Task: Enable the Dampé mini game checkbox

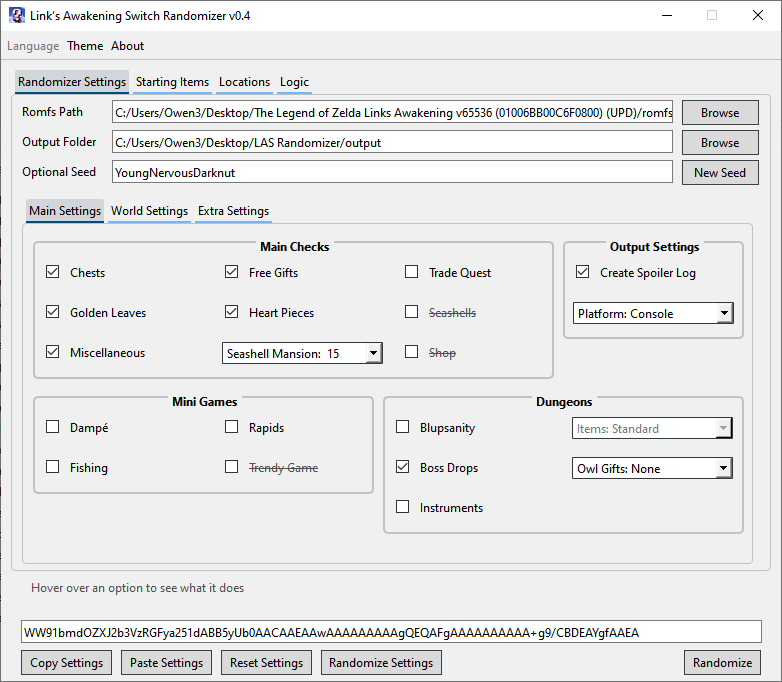Action: coord(52,427)
